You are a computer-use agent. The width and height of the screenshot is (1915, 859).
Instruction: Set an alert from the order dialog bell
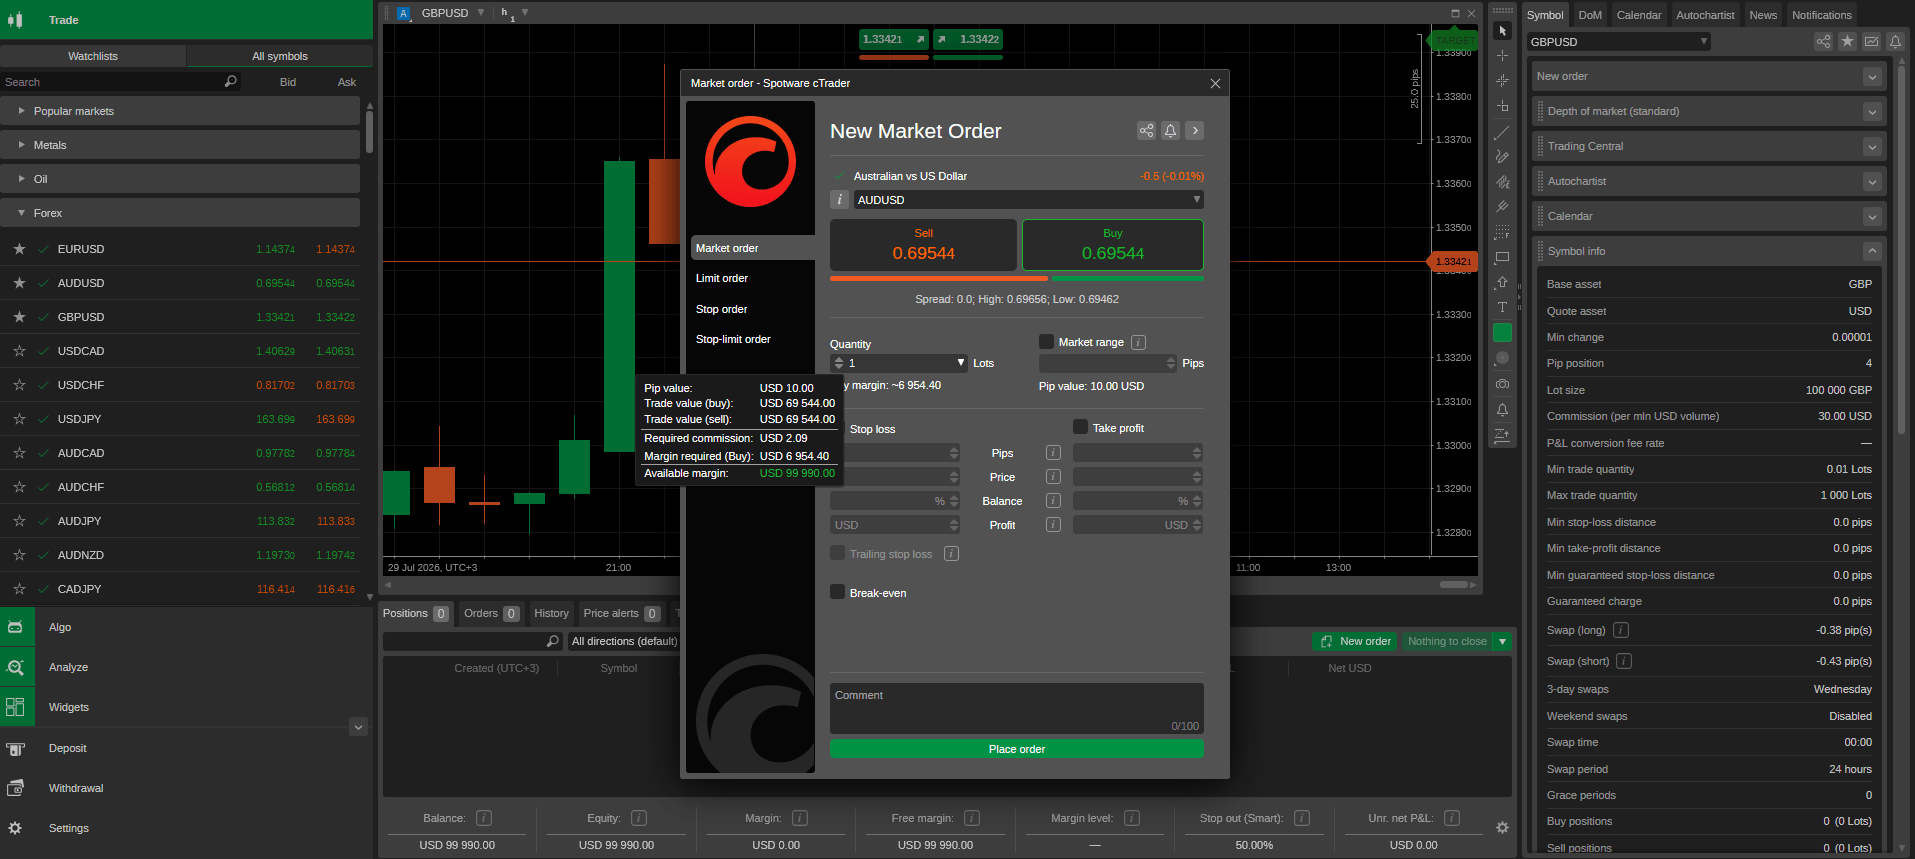coord(1170,130)
